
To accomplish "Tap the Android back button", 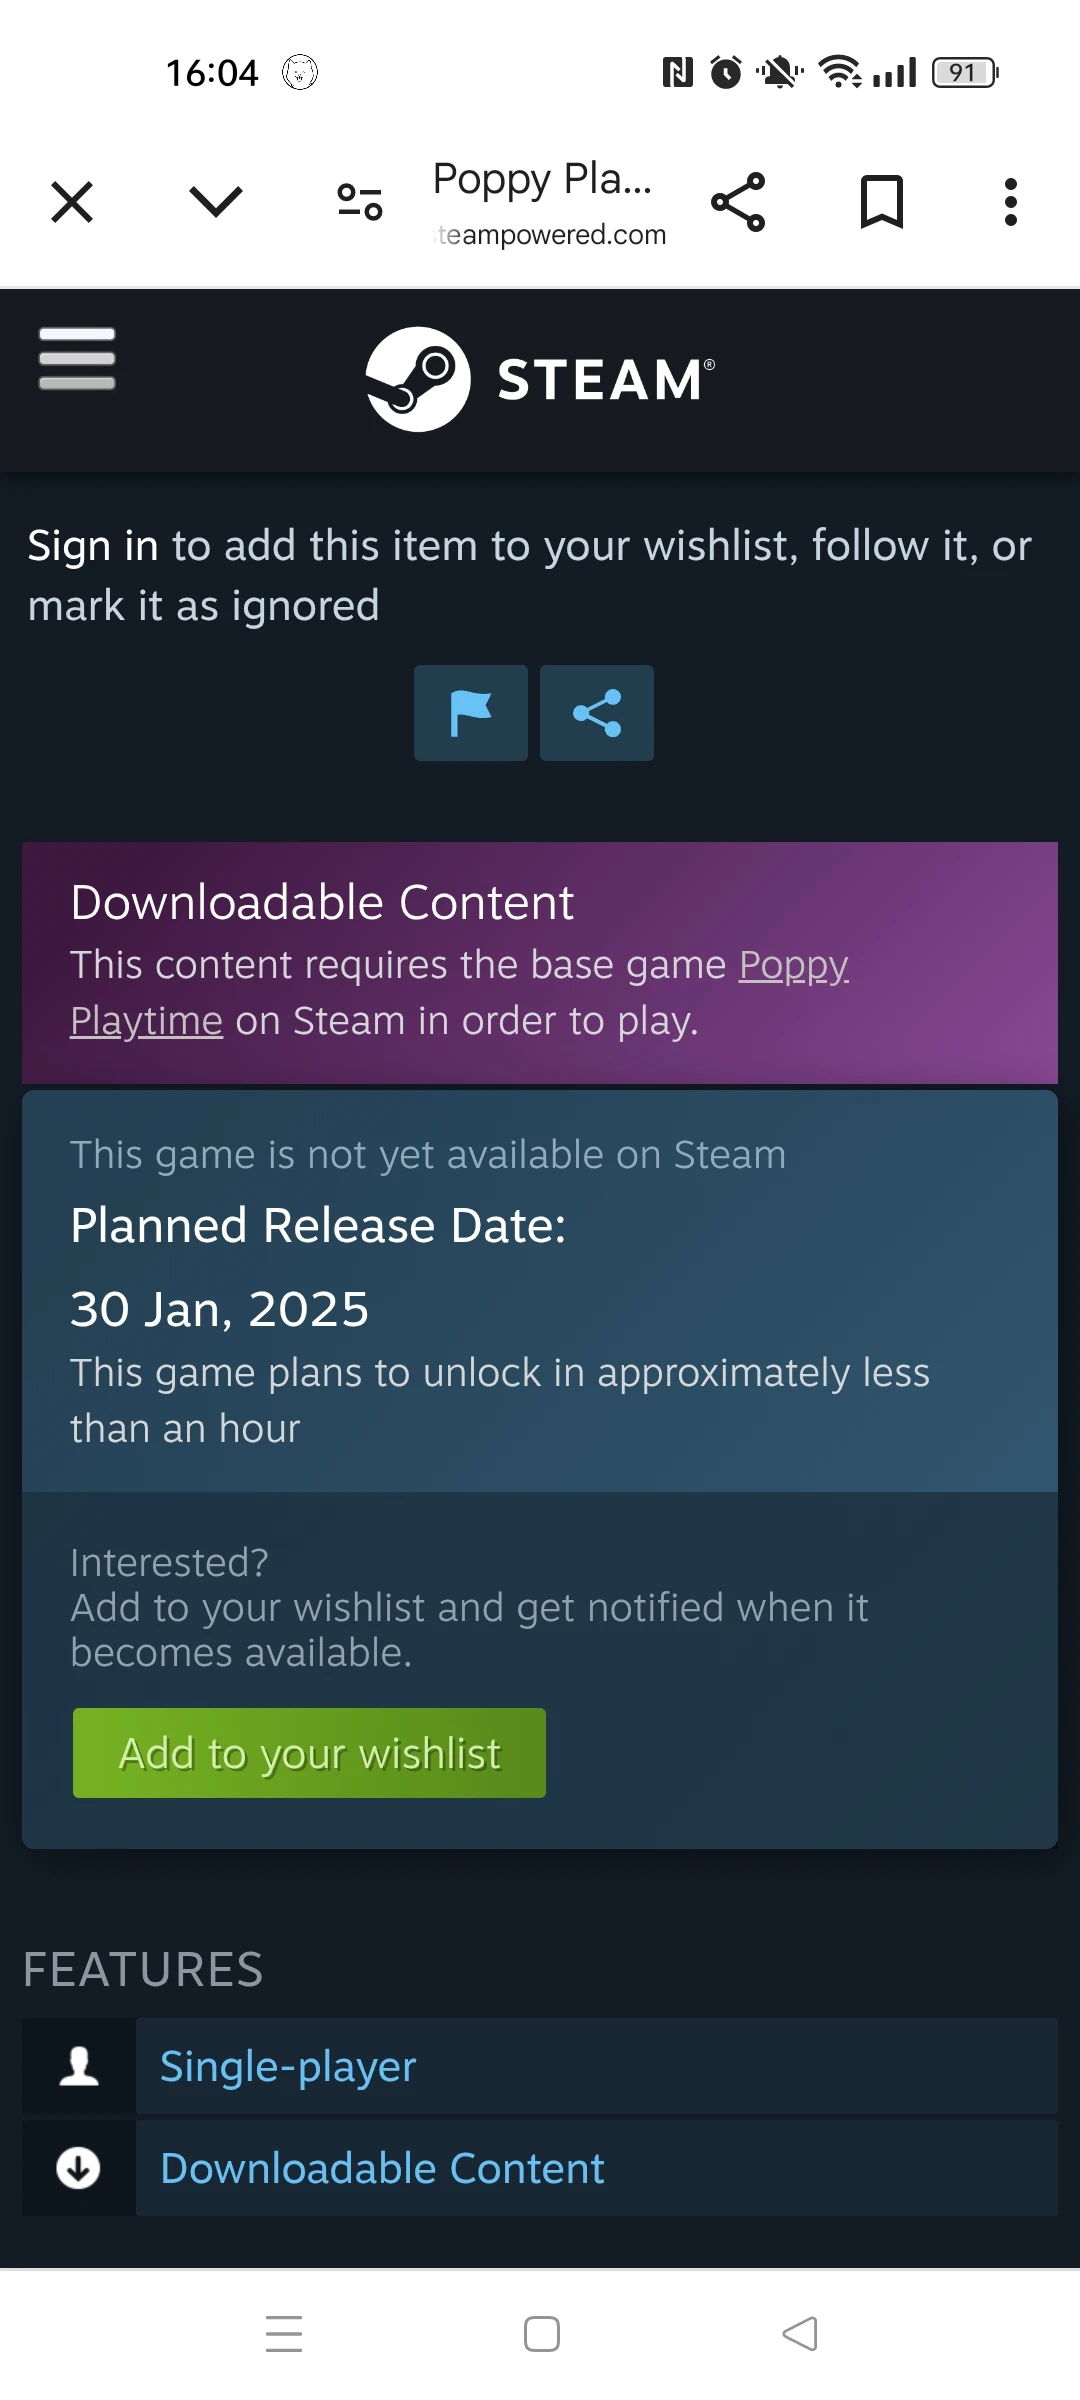I will pyautogui.click(x=800, y=2334).
